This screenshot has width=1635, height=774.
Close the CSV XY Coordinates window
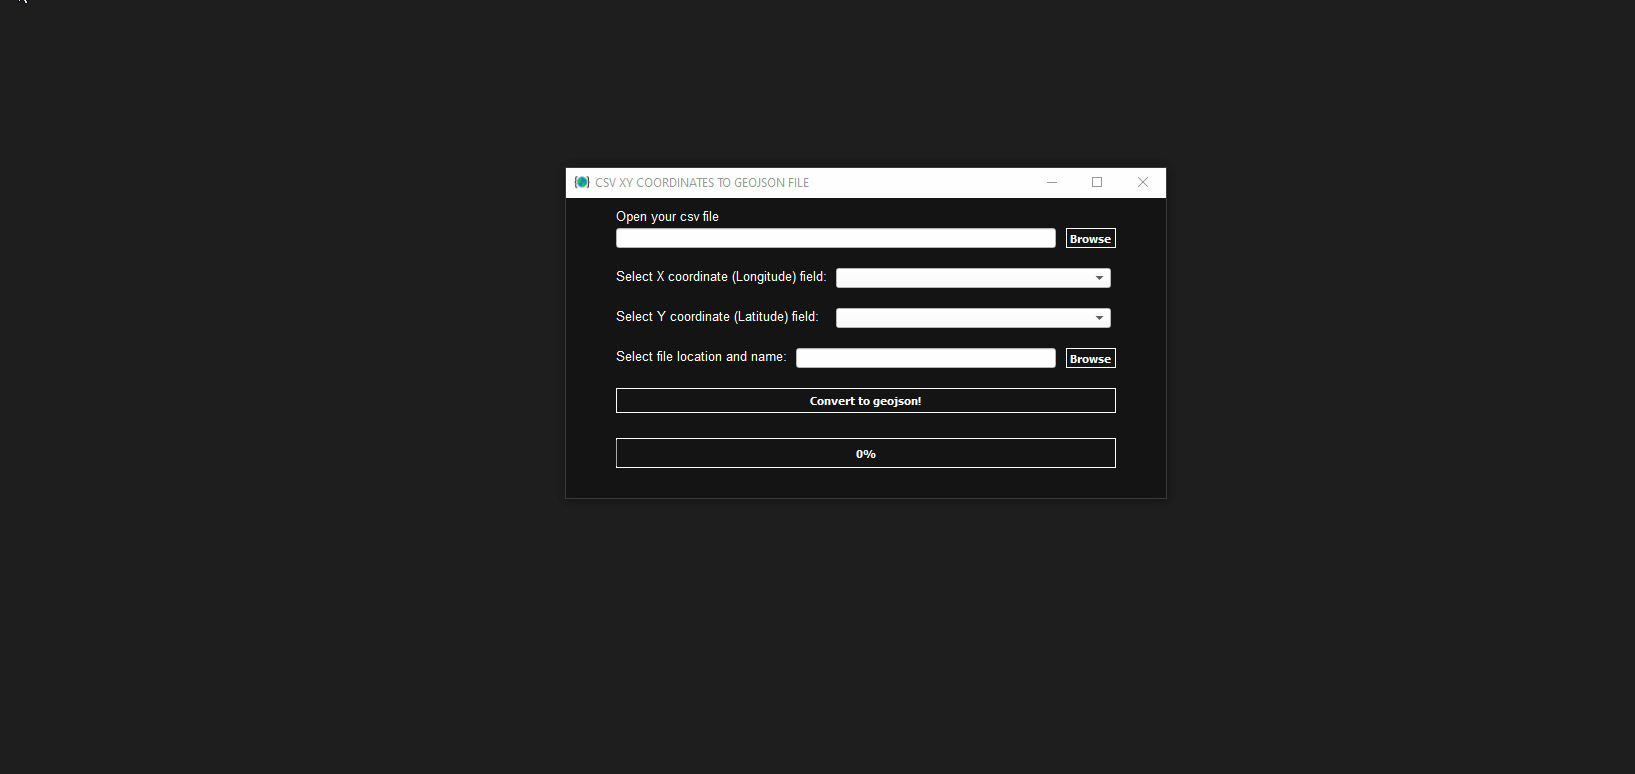pyautogui.click(x=1143, y=182)
